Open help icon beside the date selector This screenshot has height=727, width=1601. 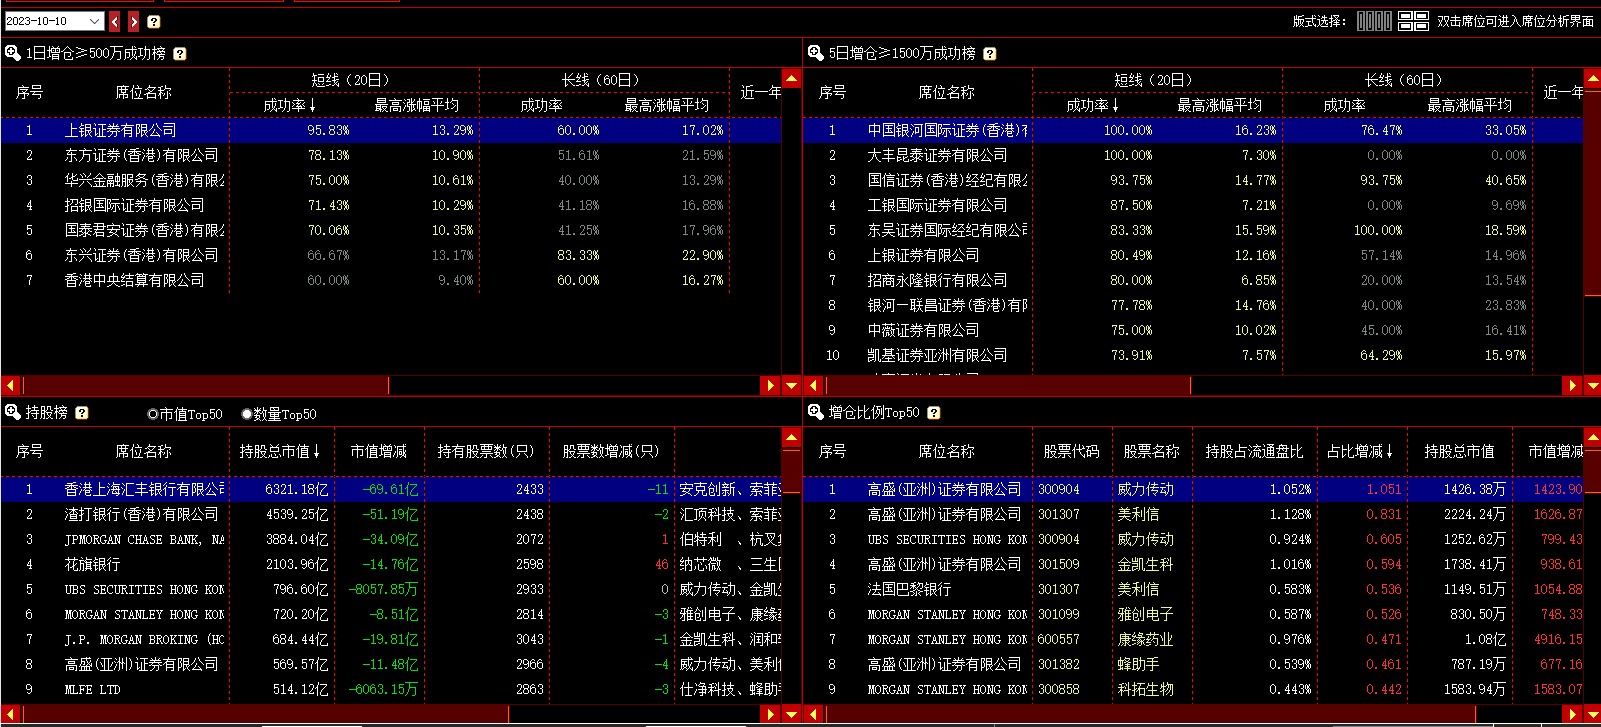click(x=154, y=21)
